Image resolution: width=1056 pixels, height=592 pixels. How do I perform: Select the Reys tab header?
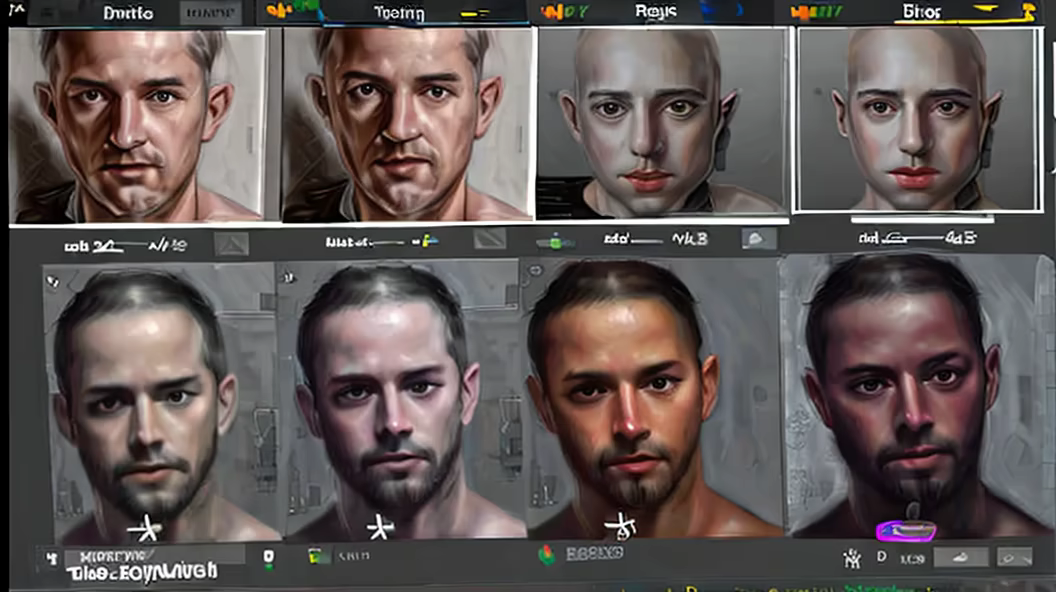tap(656, 12)
